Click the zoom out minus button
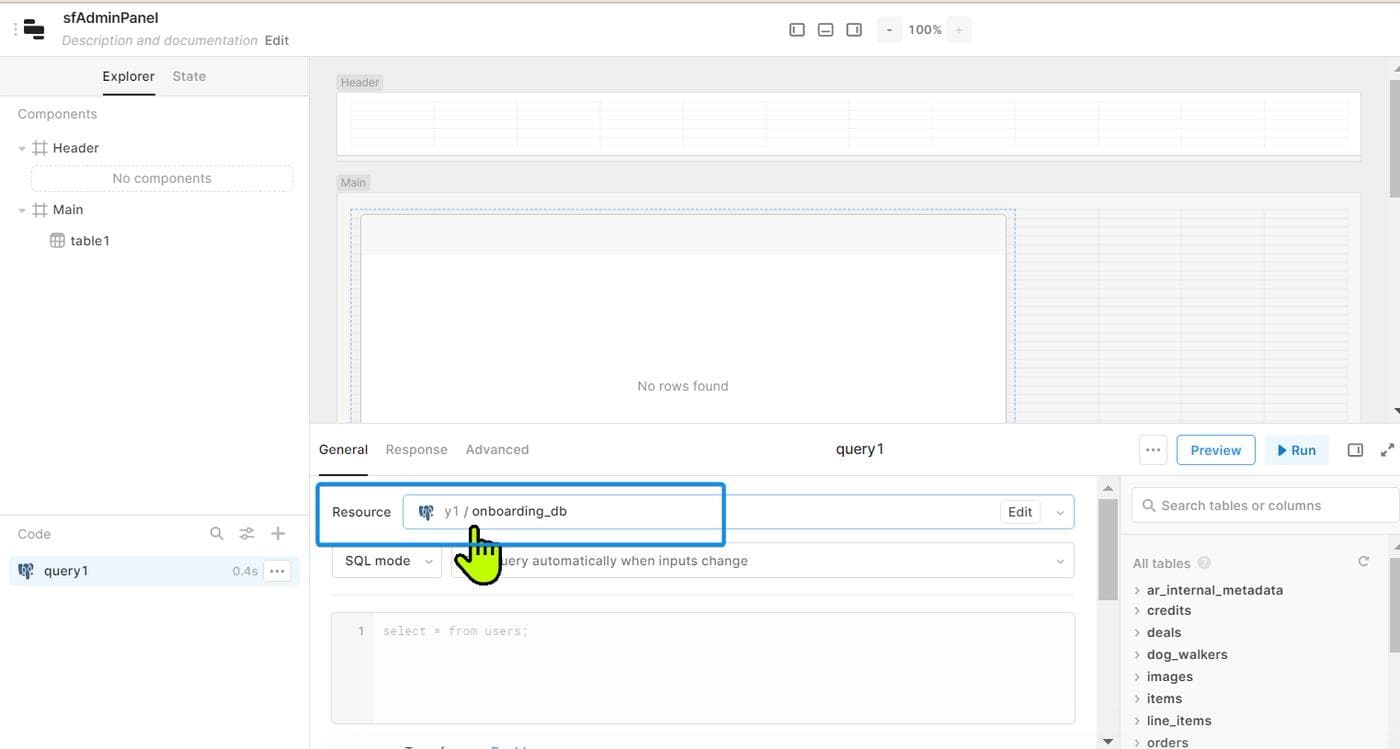Viewport: 1400px width, 749px height. (x=889, y=30)
